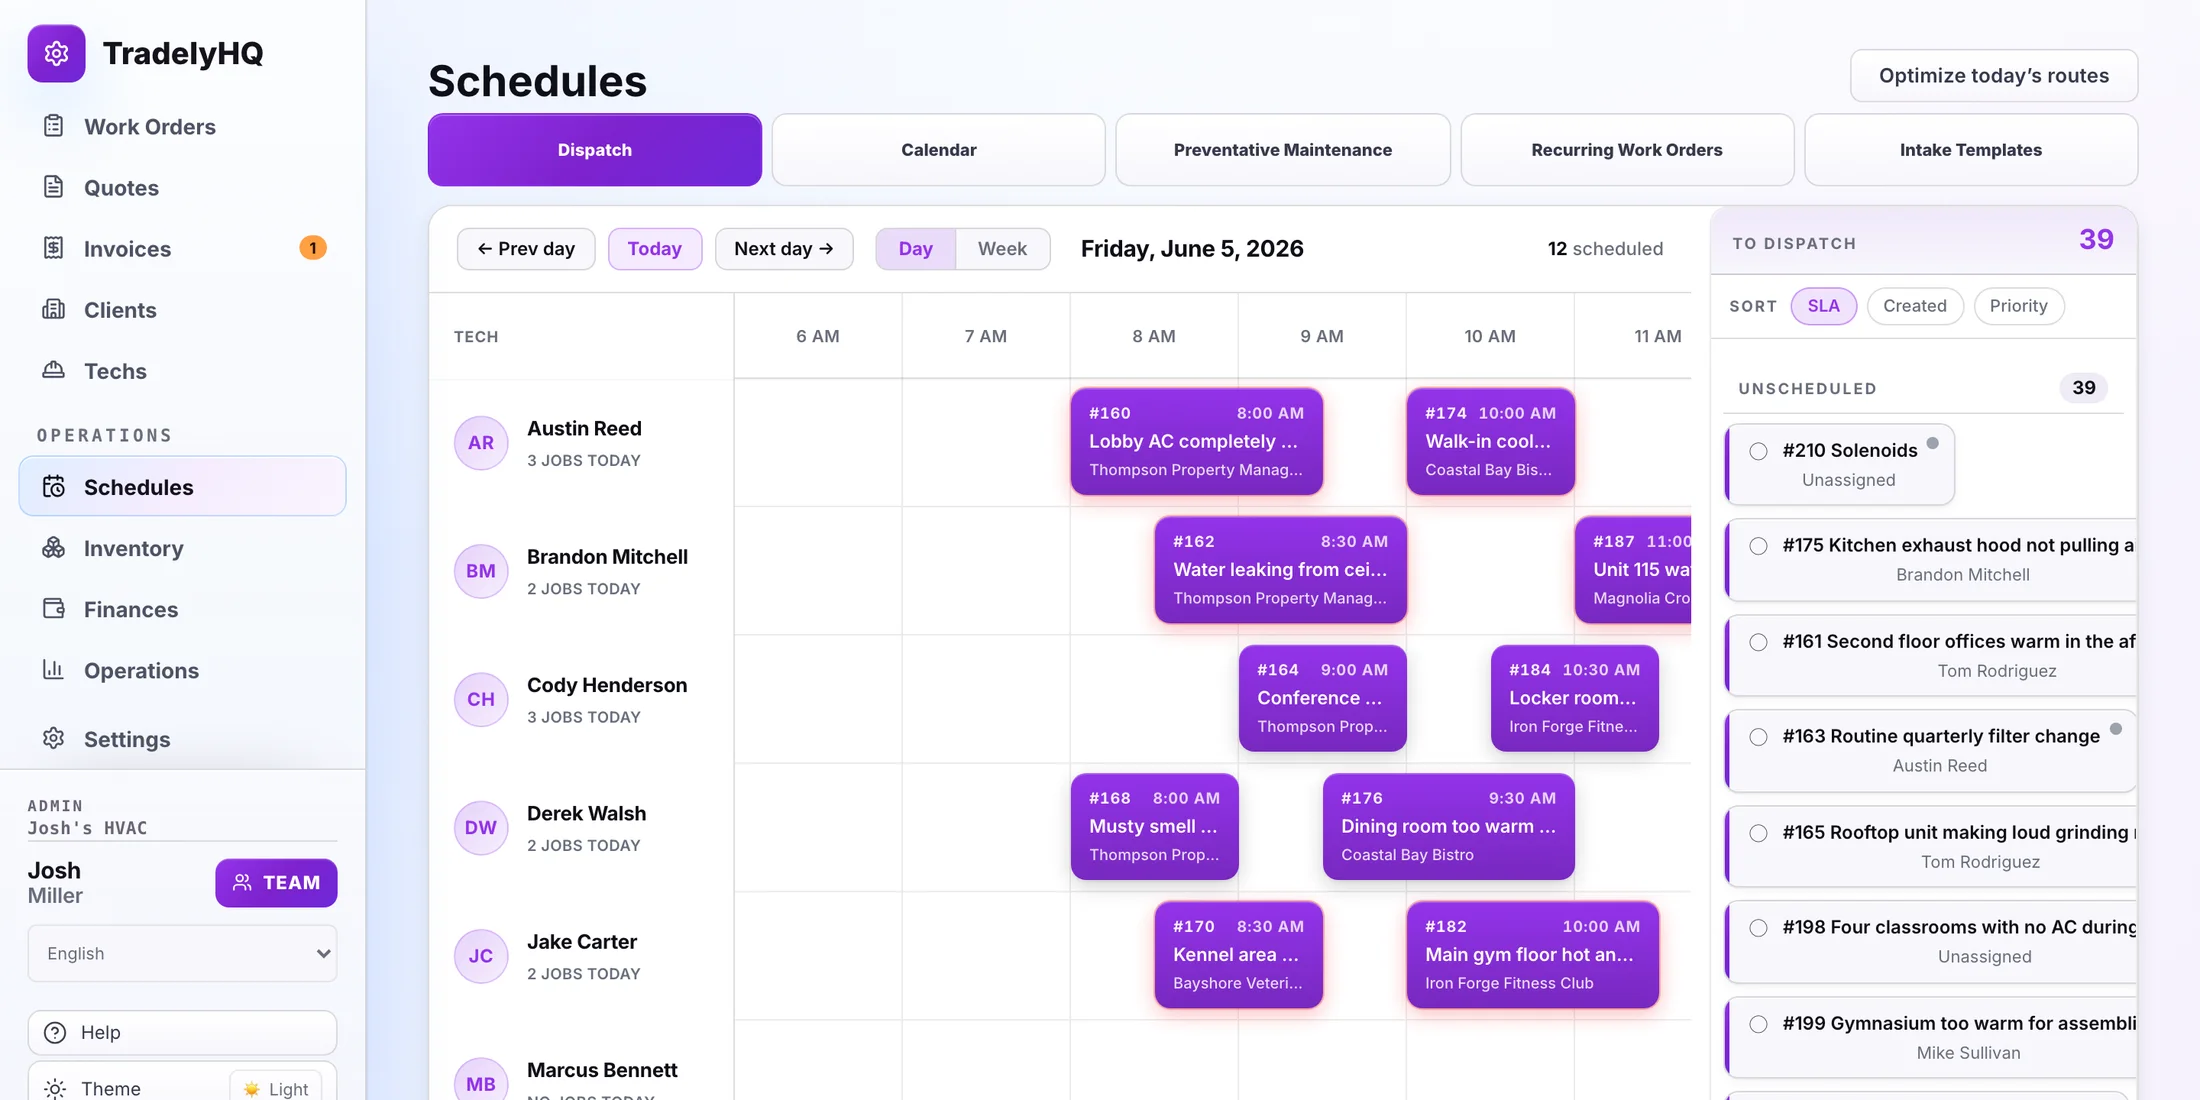Click the Inventory boxes icon
The width and height of the screenshot is (2200, 1100).
point(54,548)
